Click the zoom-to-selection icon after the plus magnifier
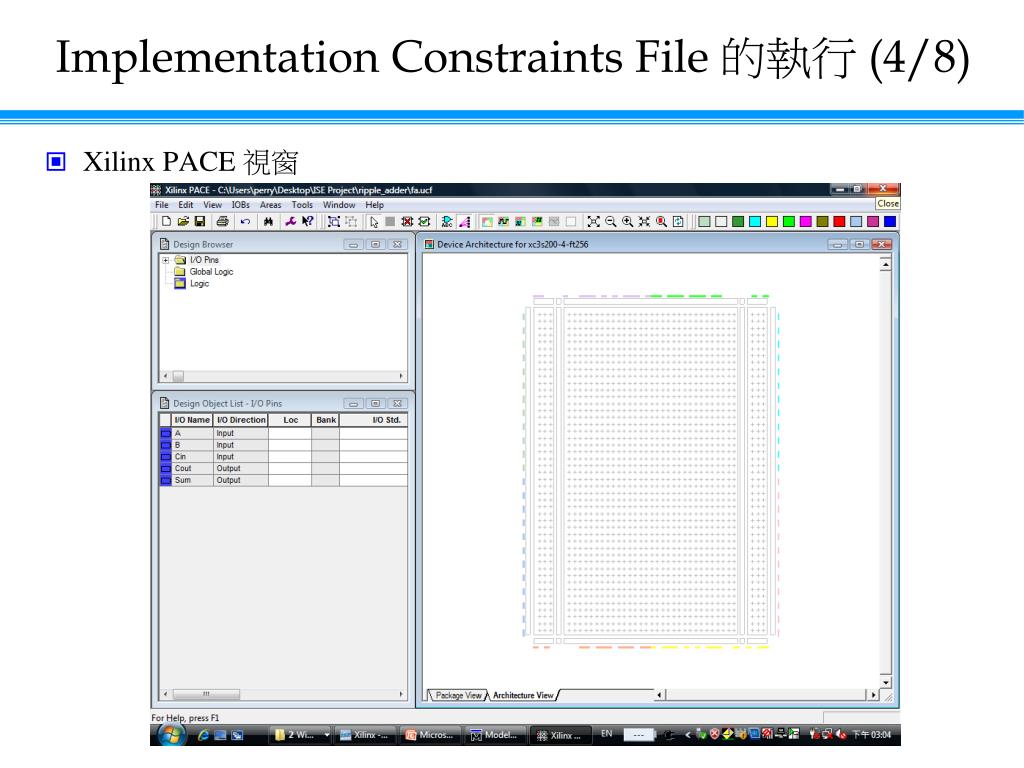This screenshot has height=768, width=1024. coord(645,222)
